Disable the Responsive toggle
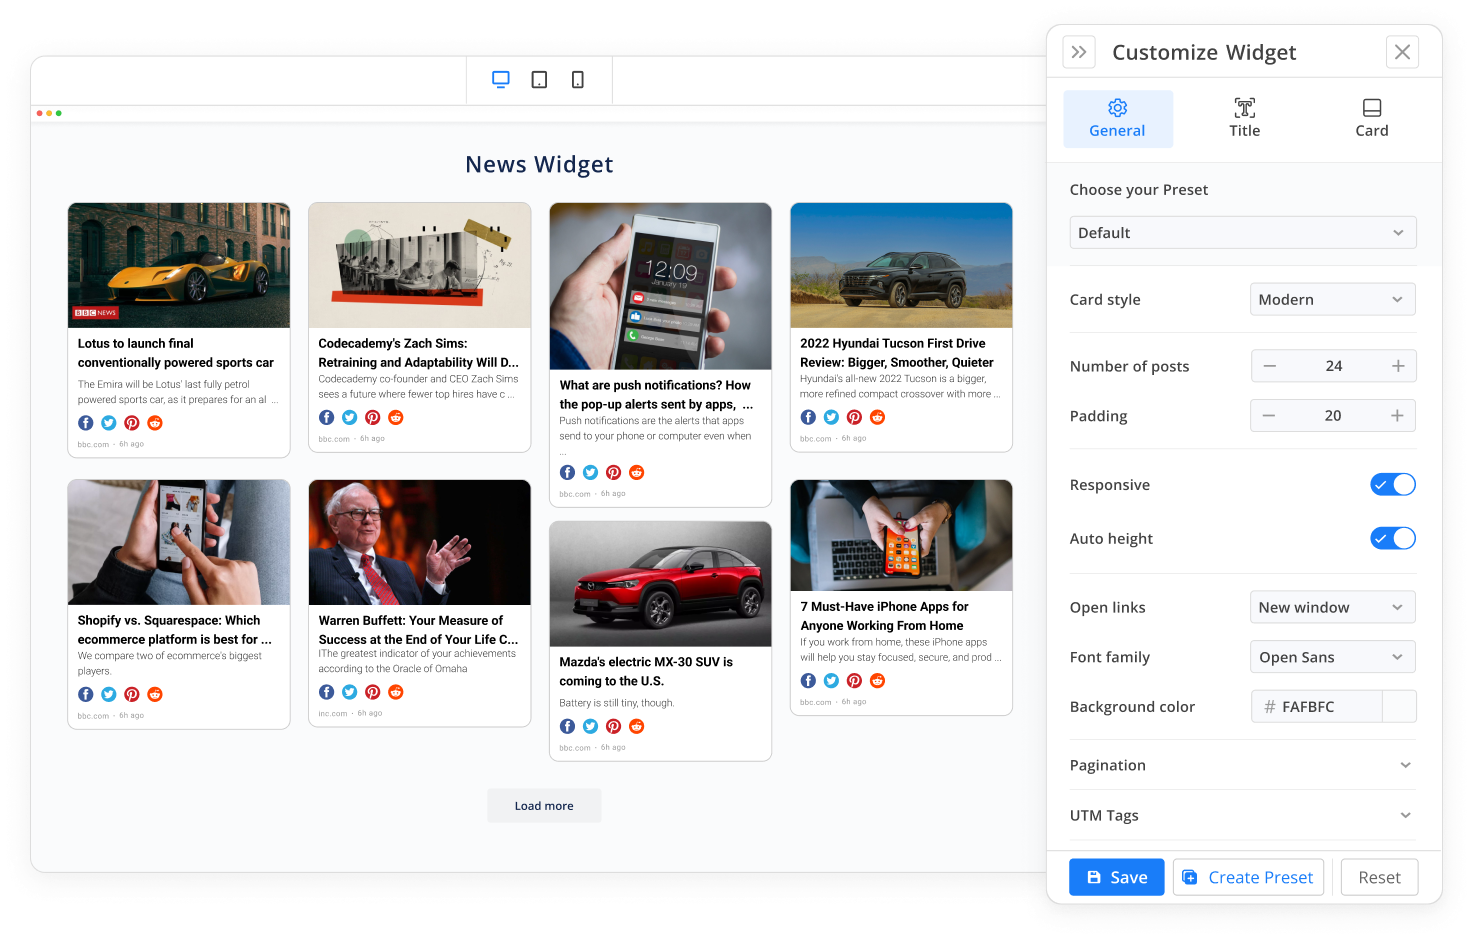The height and width of the screenshot is (941, 1474). click(x=1392, y=484)
